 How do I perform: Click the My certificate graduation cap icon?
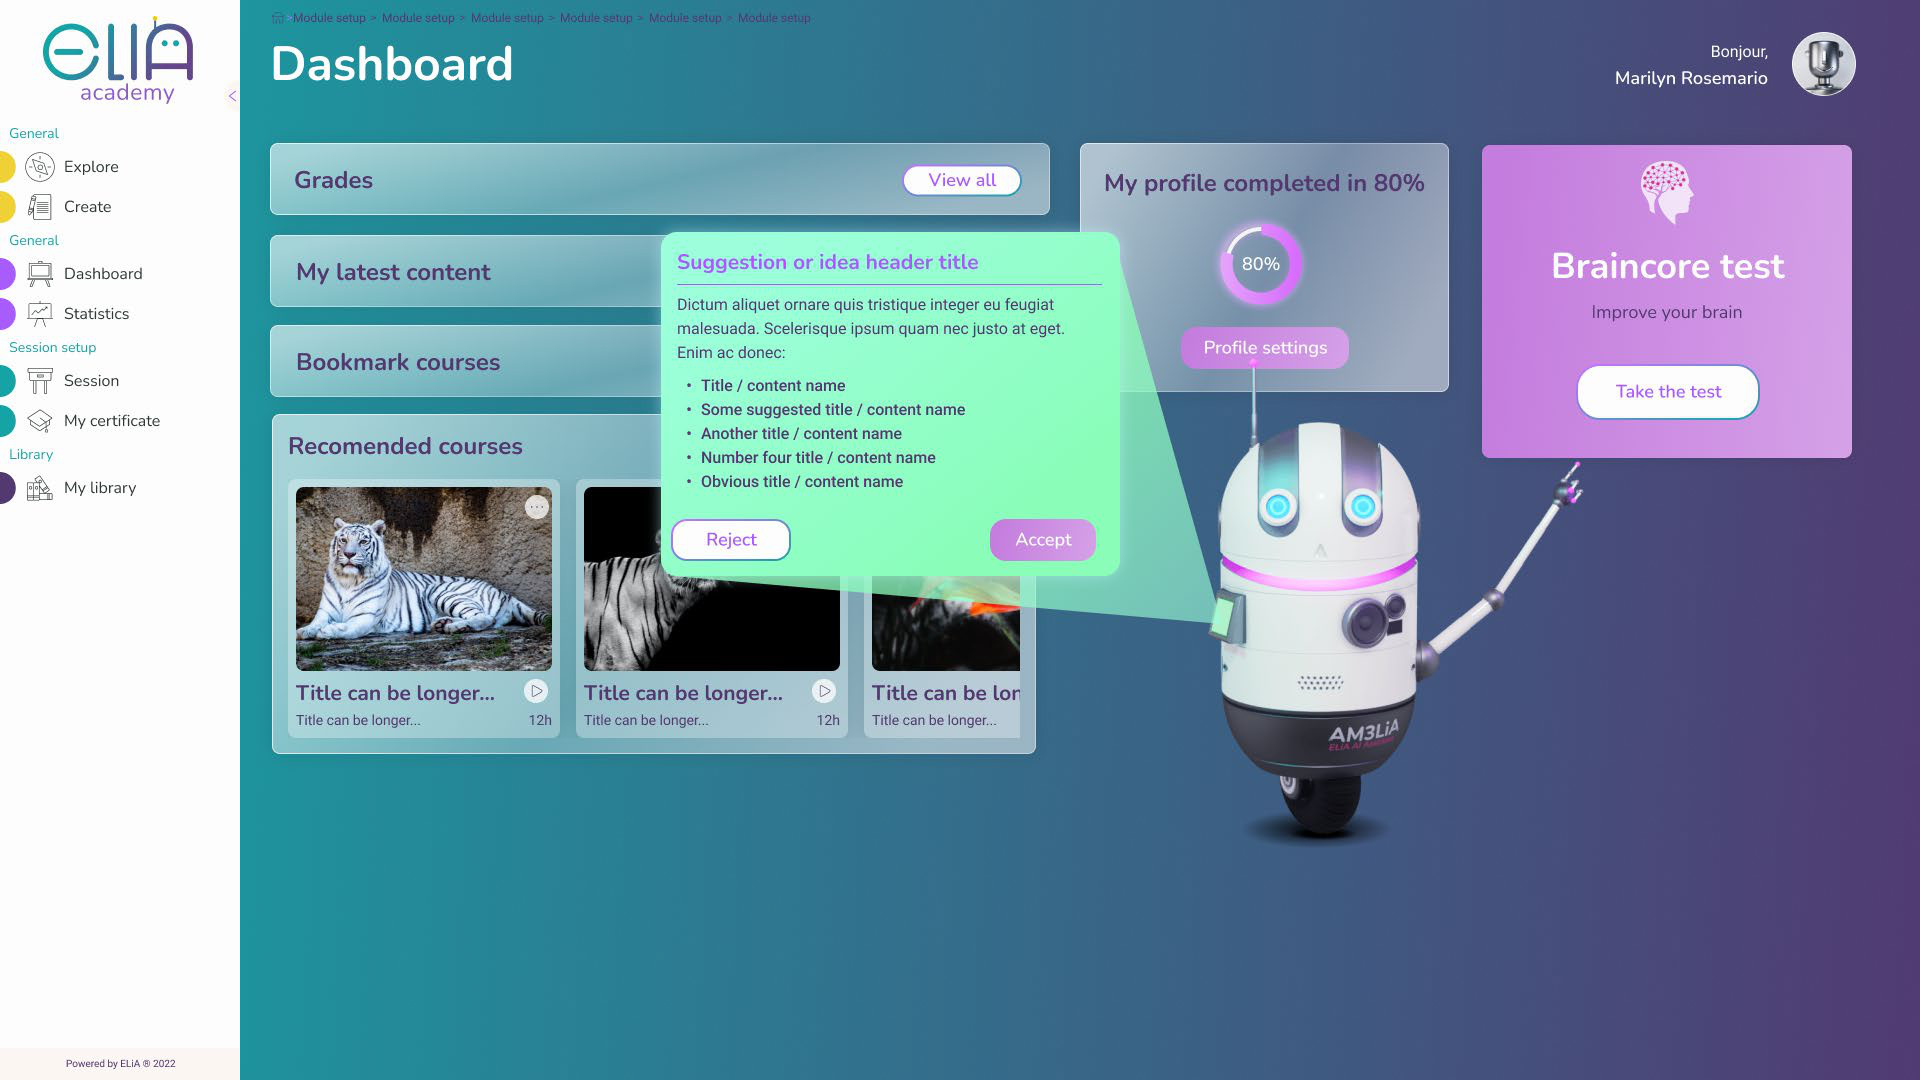click(40, 421)
